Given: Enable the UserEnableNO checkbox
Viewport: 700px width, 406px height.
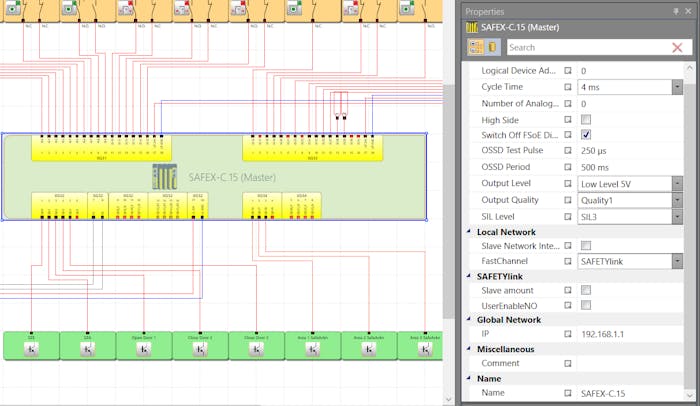Looking at the screenshot, I should tap(586, 306).
